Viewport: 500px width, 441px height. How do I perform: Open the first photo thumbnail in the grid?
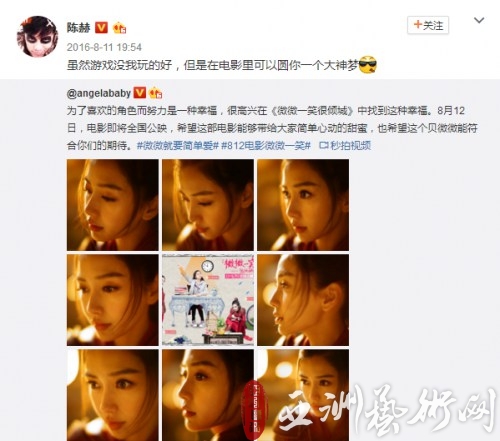[113, 205]
